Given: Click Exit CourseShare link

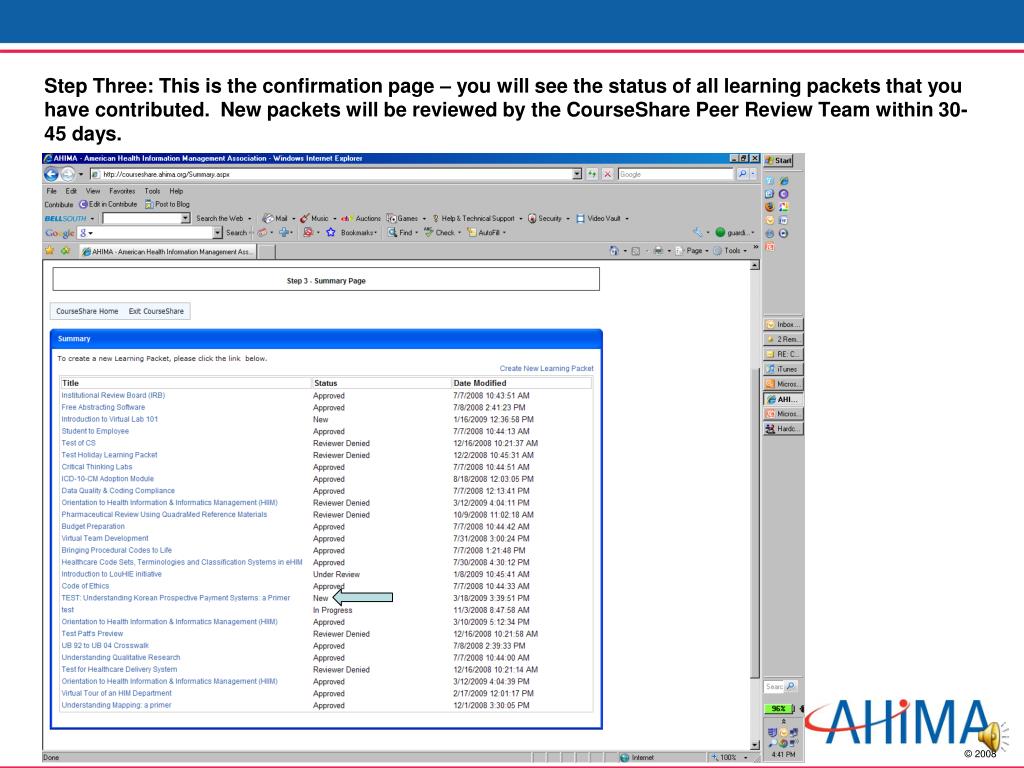Looking at the screenshot, I should point(156,312).
